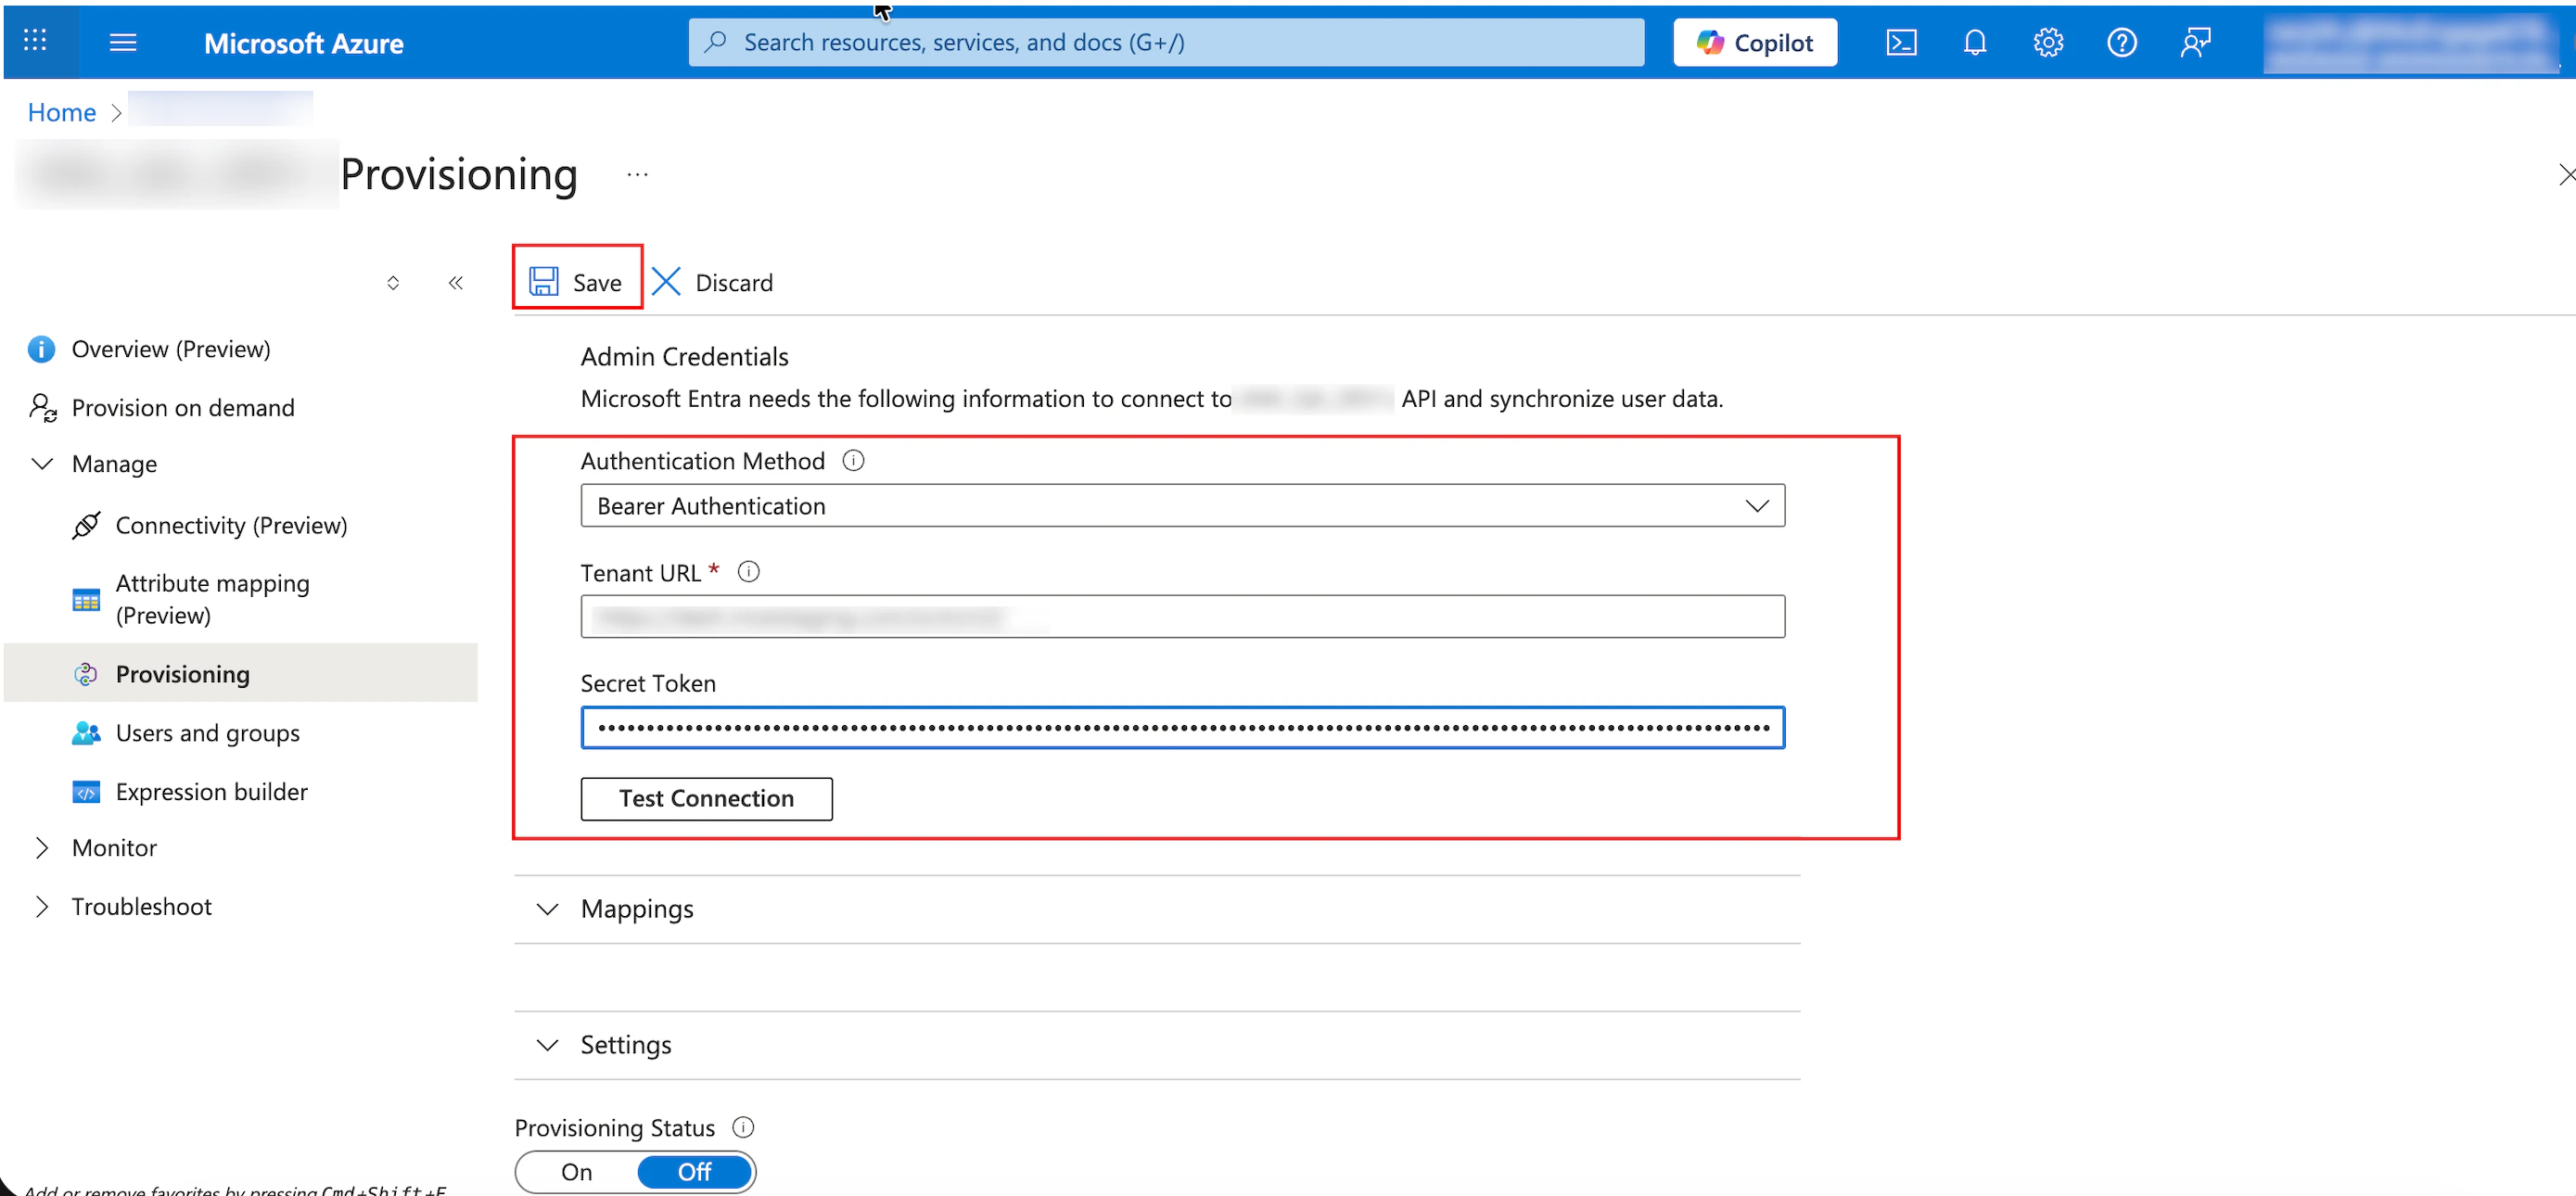The height and width of the screenshot is (1196, 2576).
Task: Open Authentication Method dropdown
Action: tap(1182, 506)
